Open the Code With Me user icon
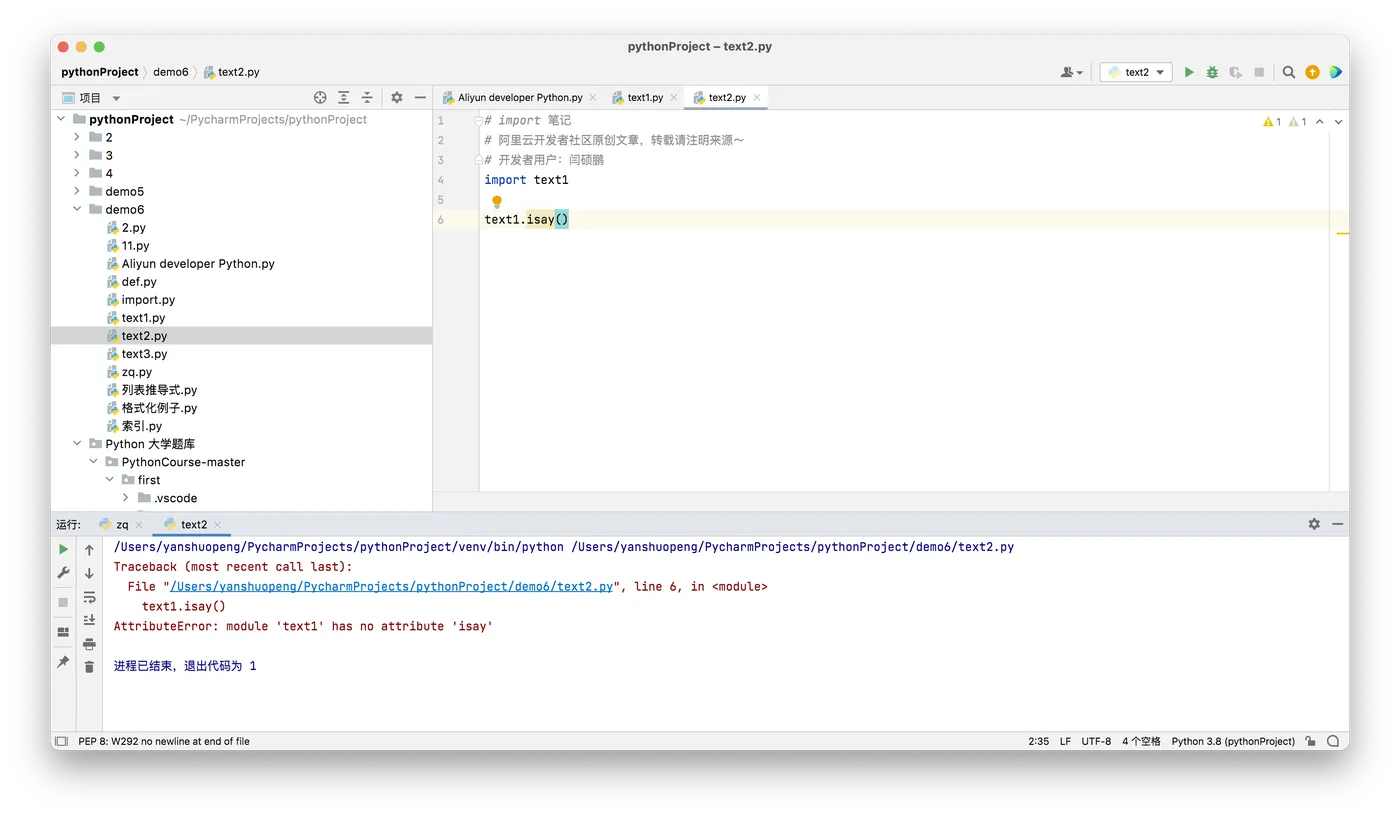The width and height of the screenshot is (1400, 817). pos(1072,72)
